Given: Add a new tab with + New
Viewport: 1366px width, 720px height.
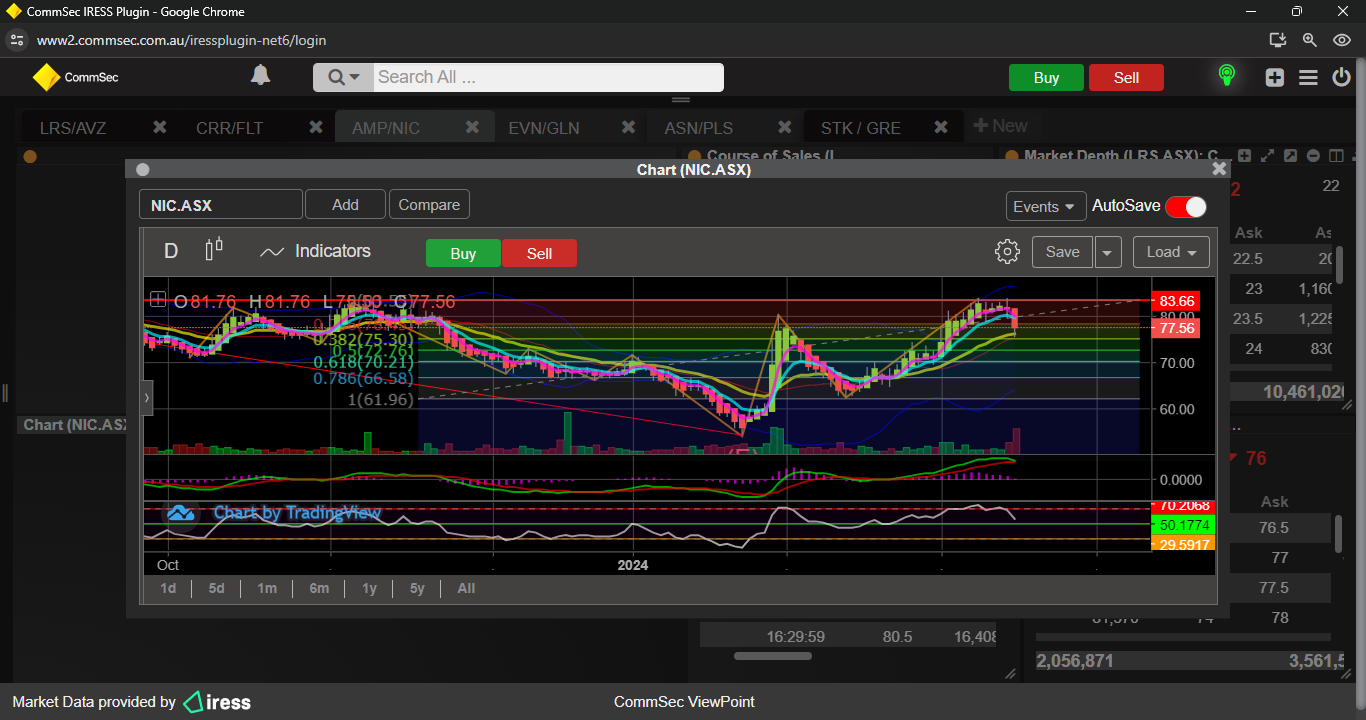Looking at the screenshot, I should point(1000,126).
